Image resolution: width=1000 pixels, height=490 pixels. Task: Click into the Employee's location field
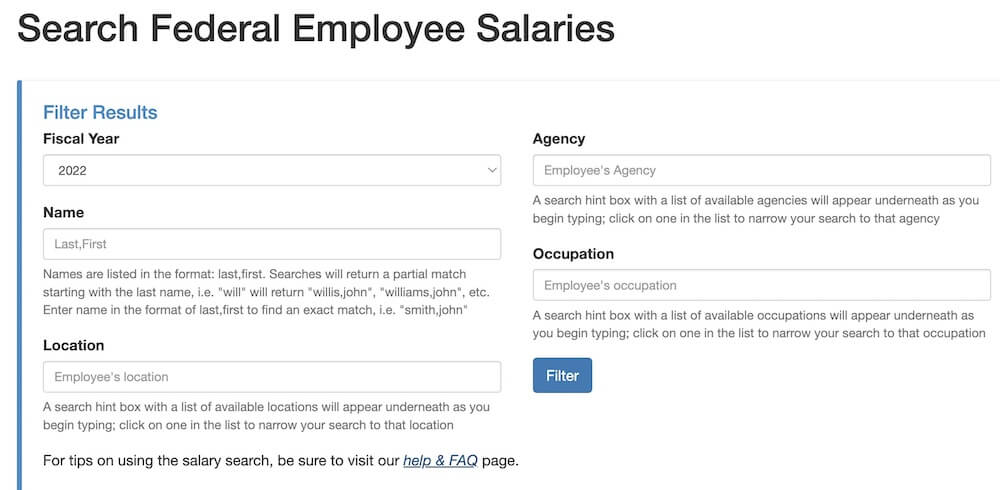[272, 377]
